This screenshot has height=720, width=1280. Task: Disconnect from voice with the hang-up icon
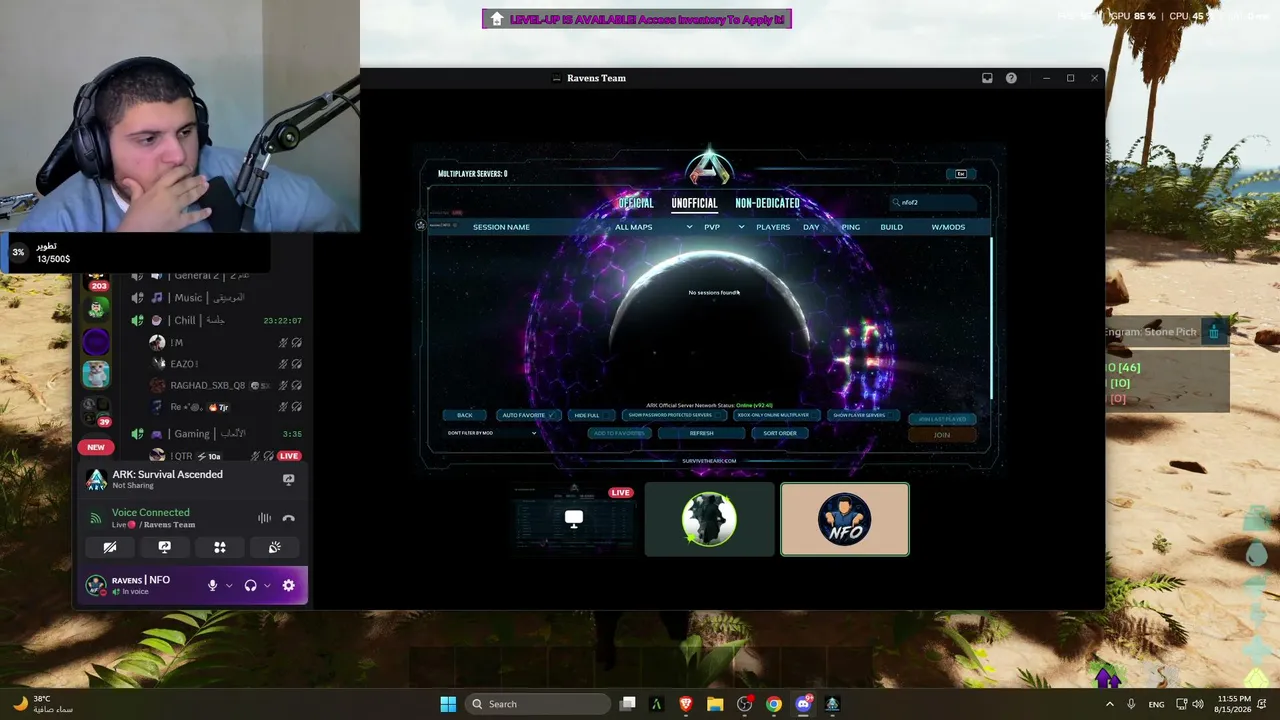[x=289, y=518]
